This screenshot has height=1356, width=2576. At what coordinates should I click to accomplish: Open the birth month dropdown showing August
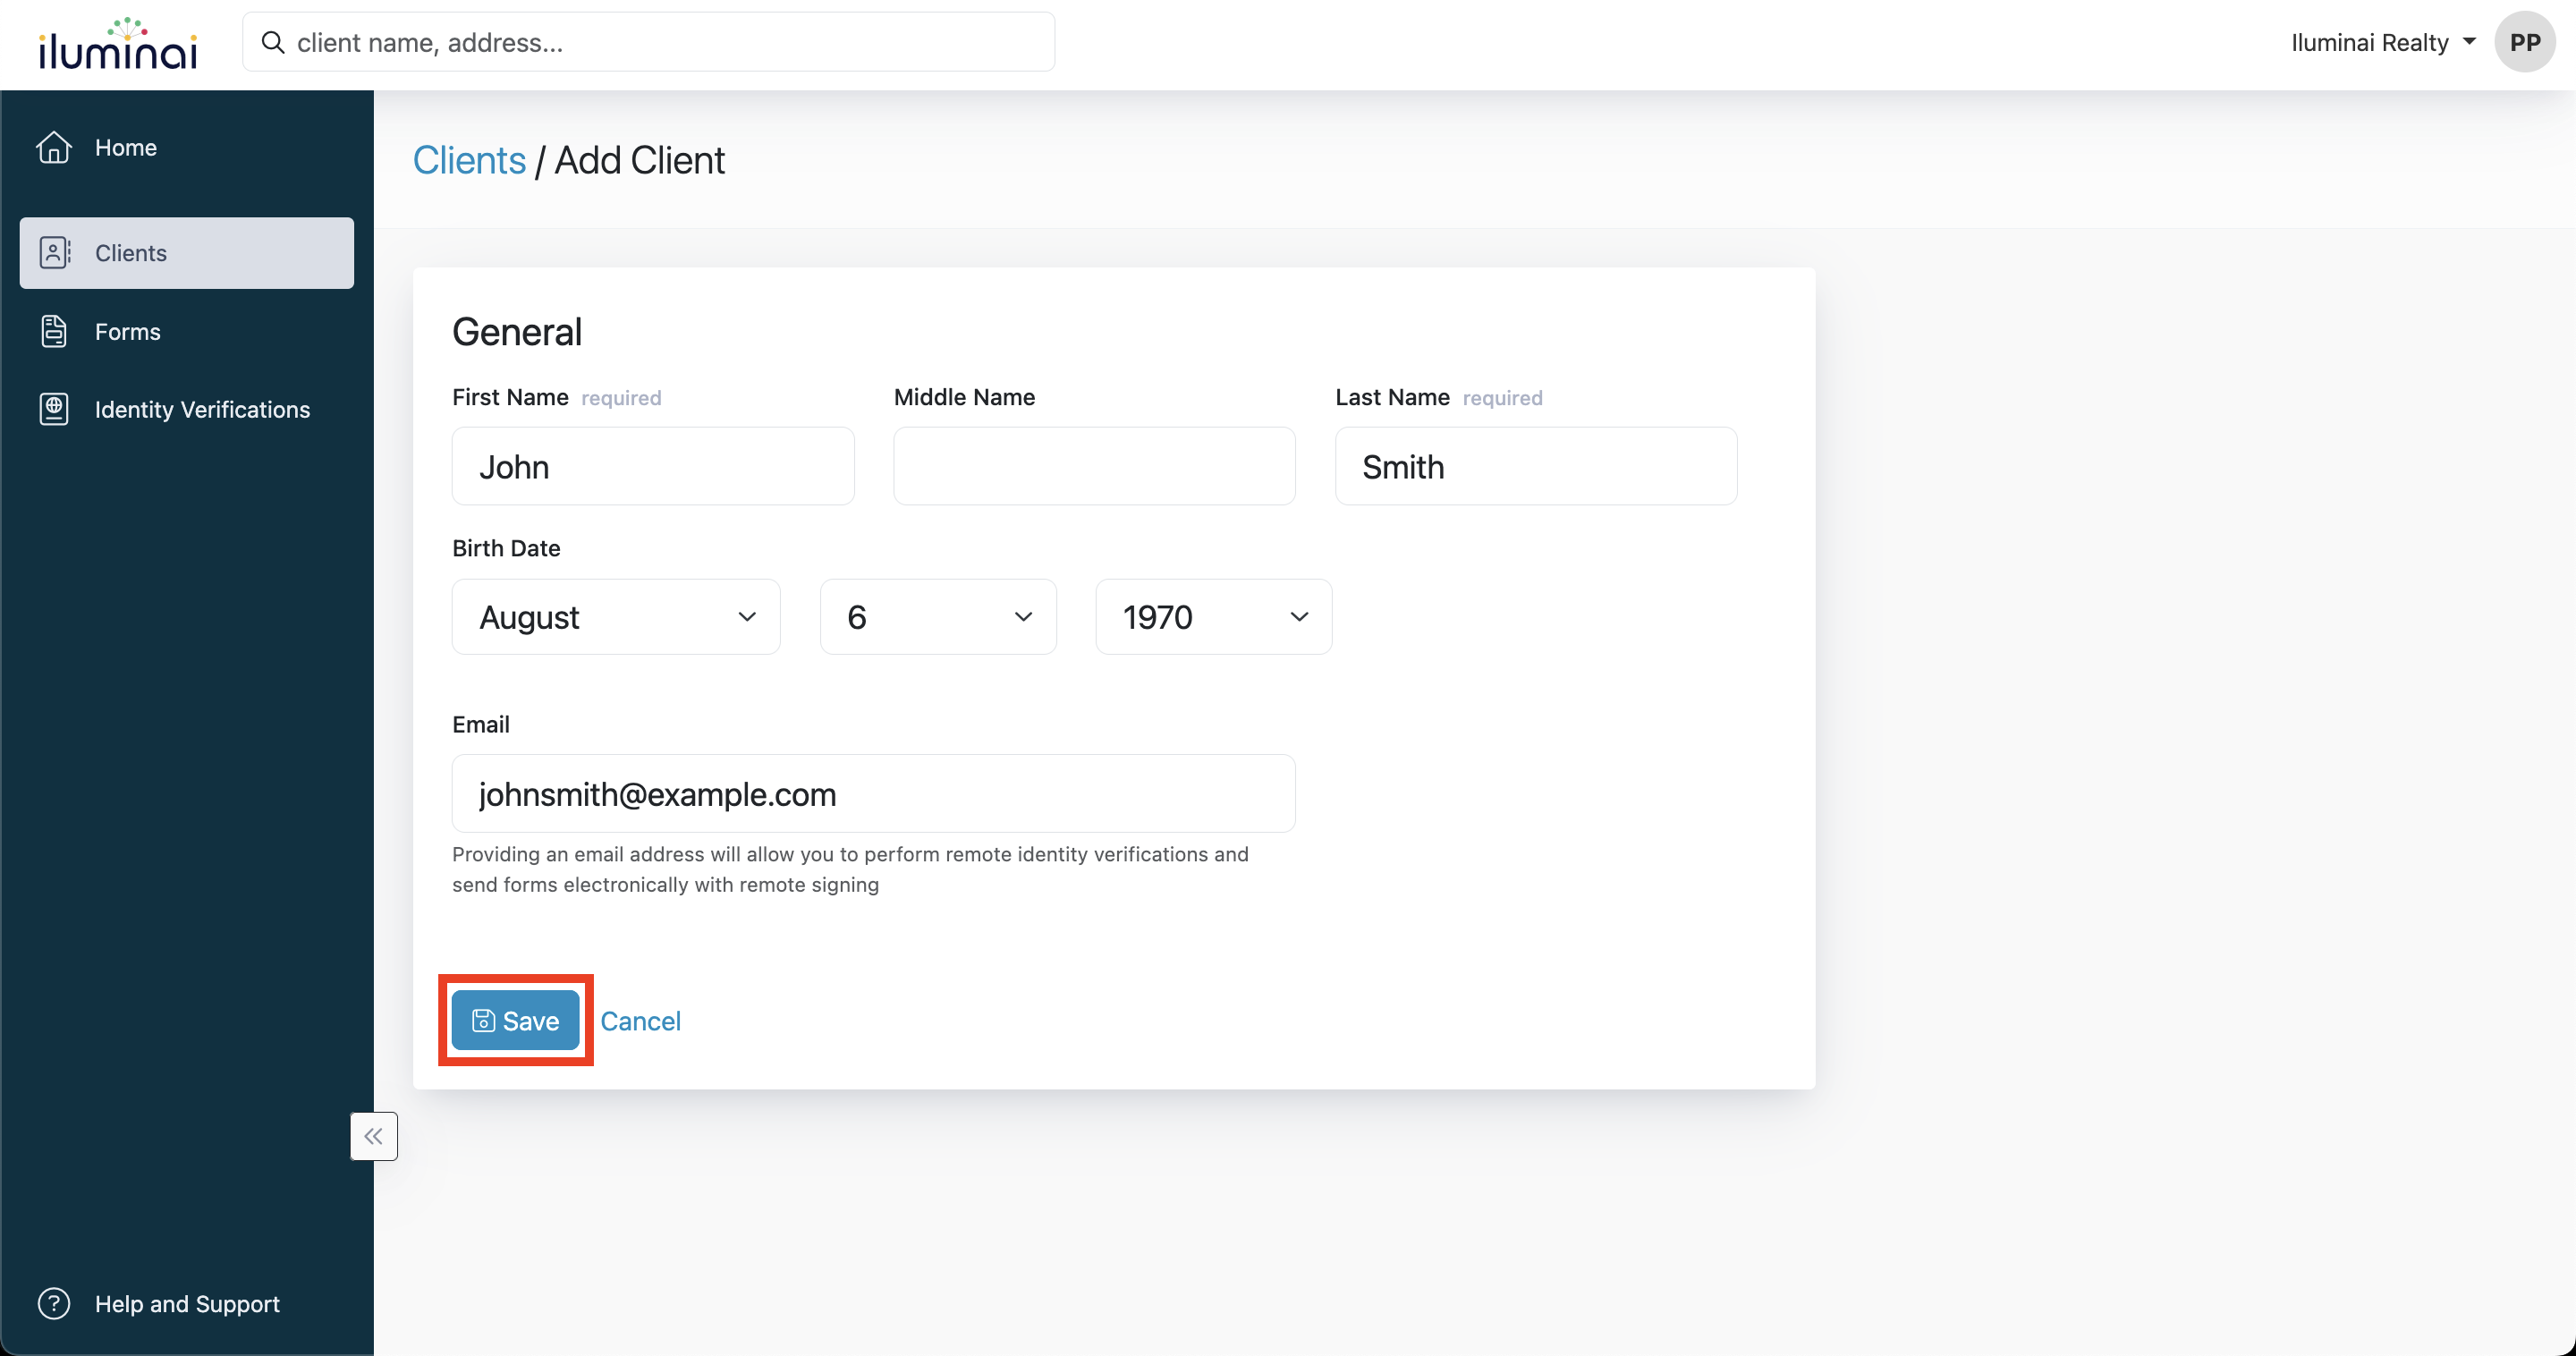[616, 617]
